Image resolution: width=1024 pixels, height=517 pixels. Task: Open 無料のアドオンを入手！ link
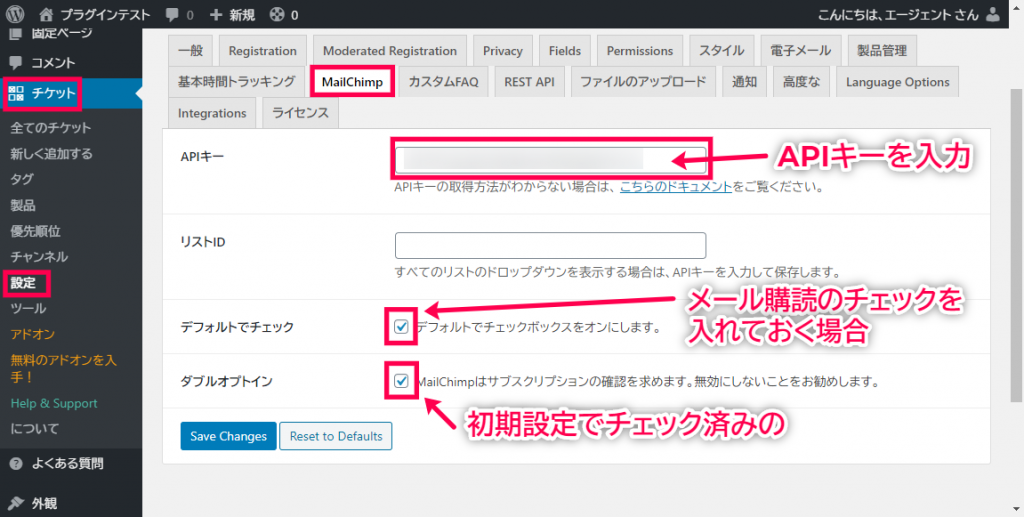(63, 368)
